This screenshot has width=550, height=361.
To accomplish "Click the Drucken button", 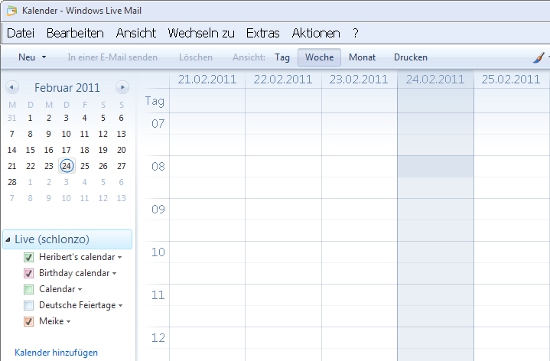I will coord(411,58).
